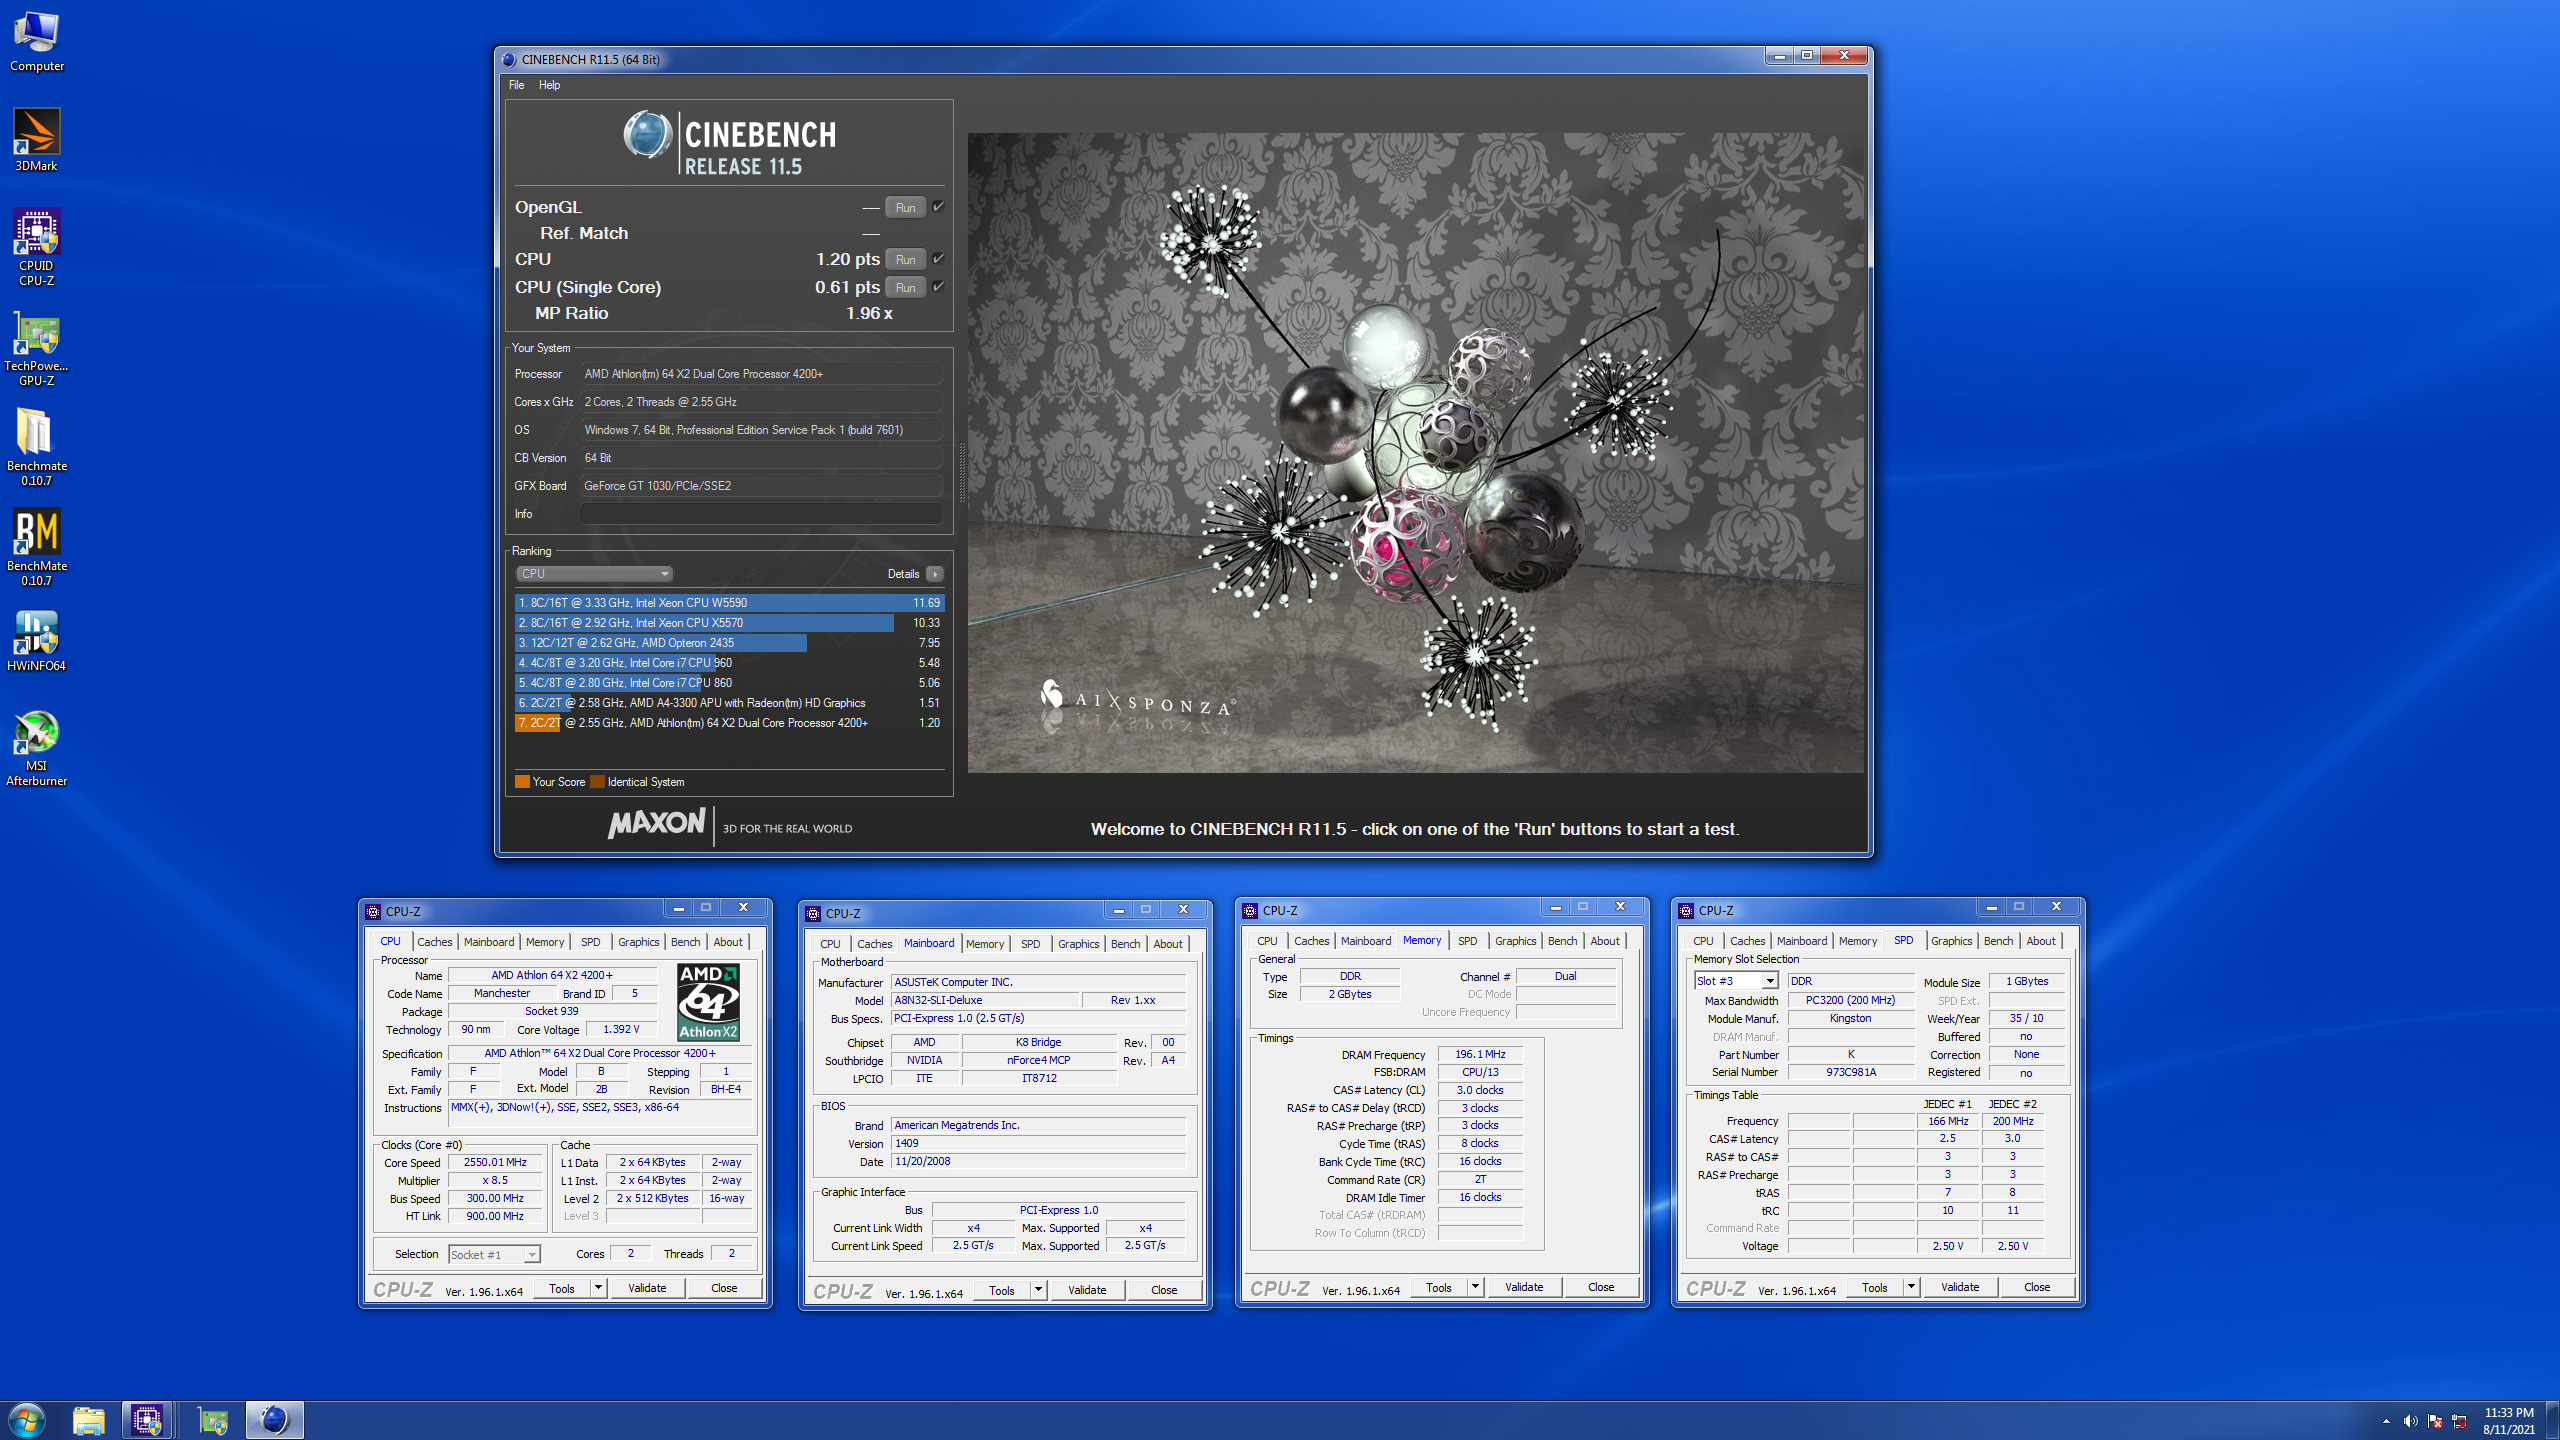Screen dimensions: 2560x1440
Task: Switch to Graphics tab in Memory CPU-Z window
Action: pos(1515,941)
